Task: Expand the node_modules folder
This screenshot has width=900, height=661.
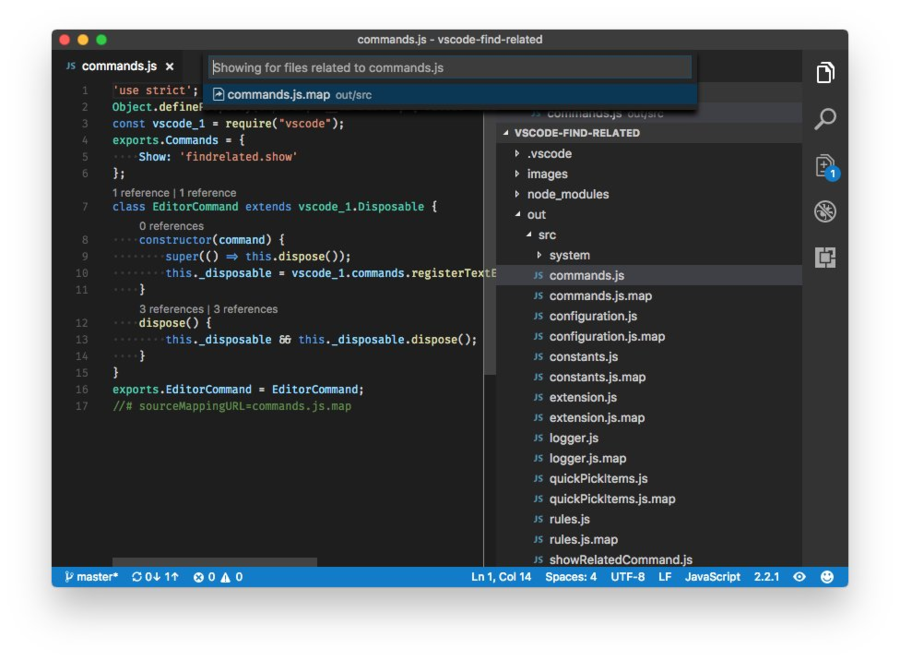Action: [567, 194]
